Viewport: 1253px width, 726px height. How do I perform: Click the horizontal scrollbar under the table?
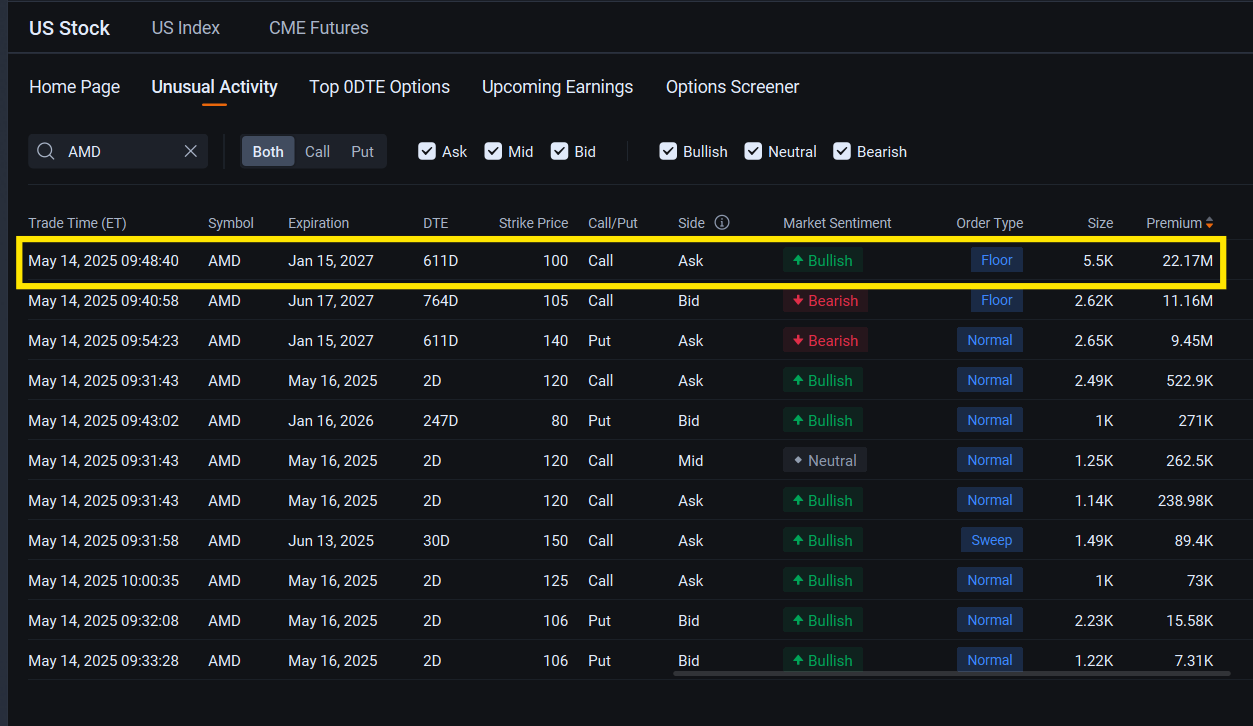(951, 673)
